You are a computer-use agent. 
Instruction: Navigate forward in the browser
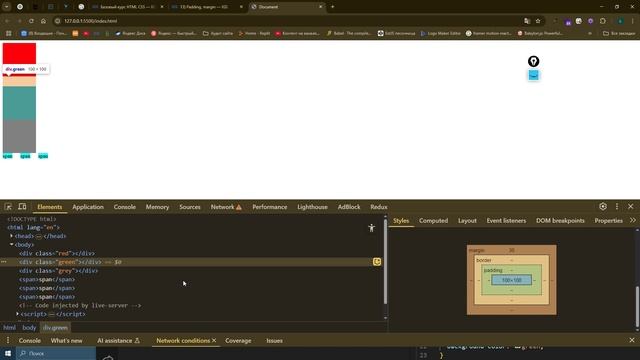[x=19, y=21]
